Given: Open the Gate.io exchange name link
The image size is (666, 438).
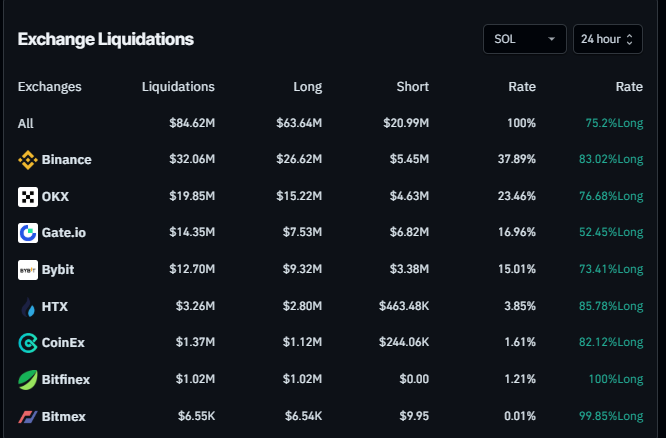Looking at the screenshot, I should [64, 233].
